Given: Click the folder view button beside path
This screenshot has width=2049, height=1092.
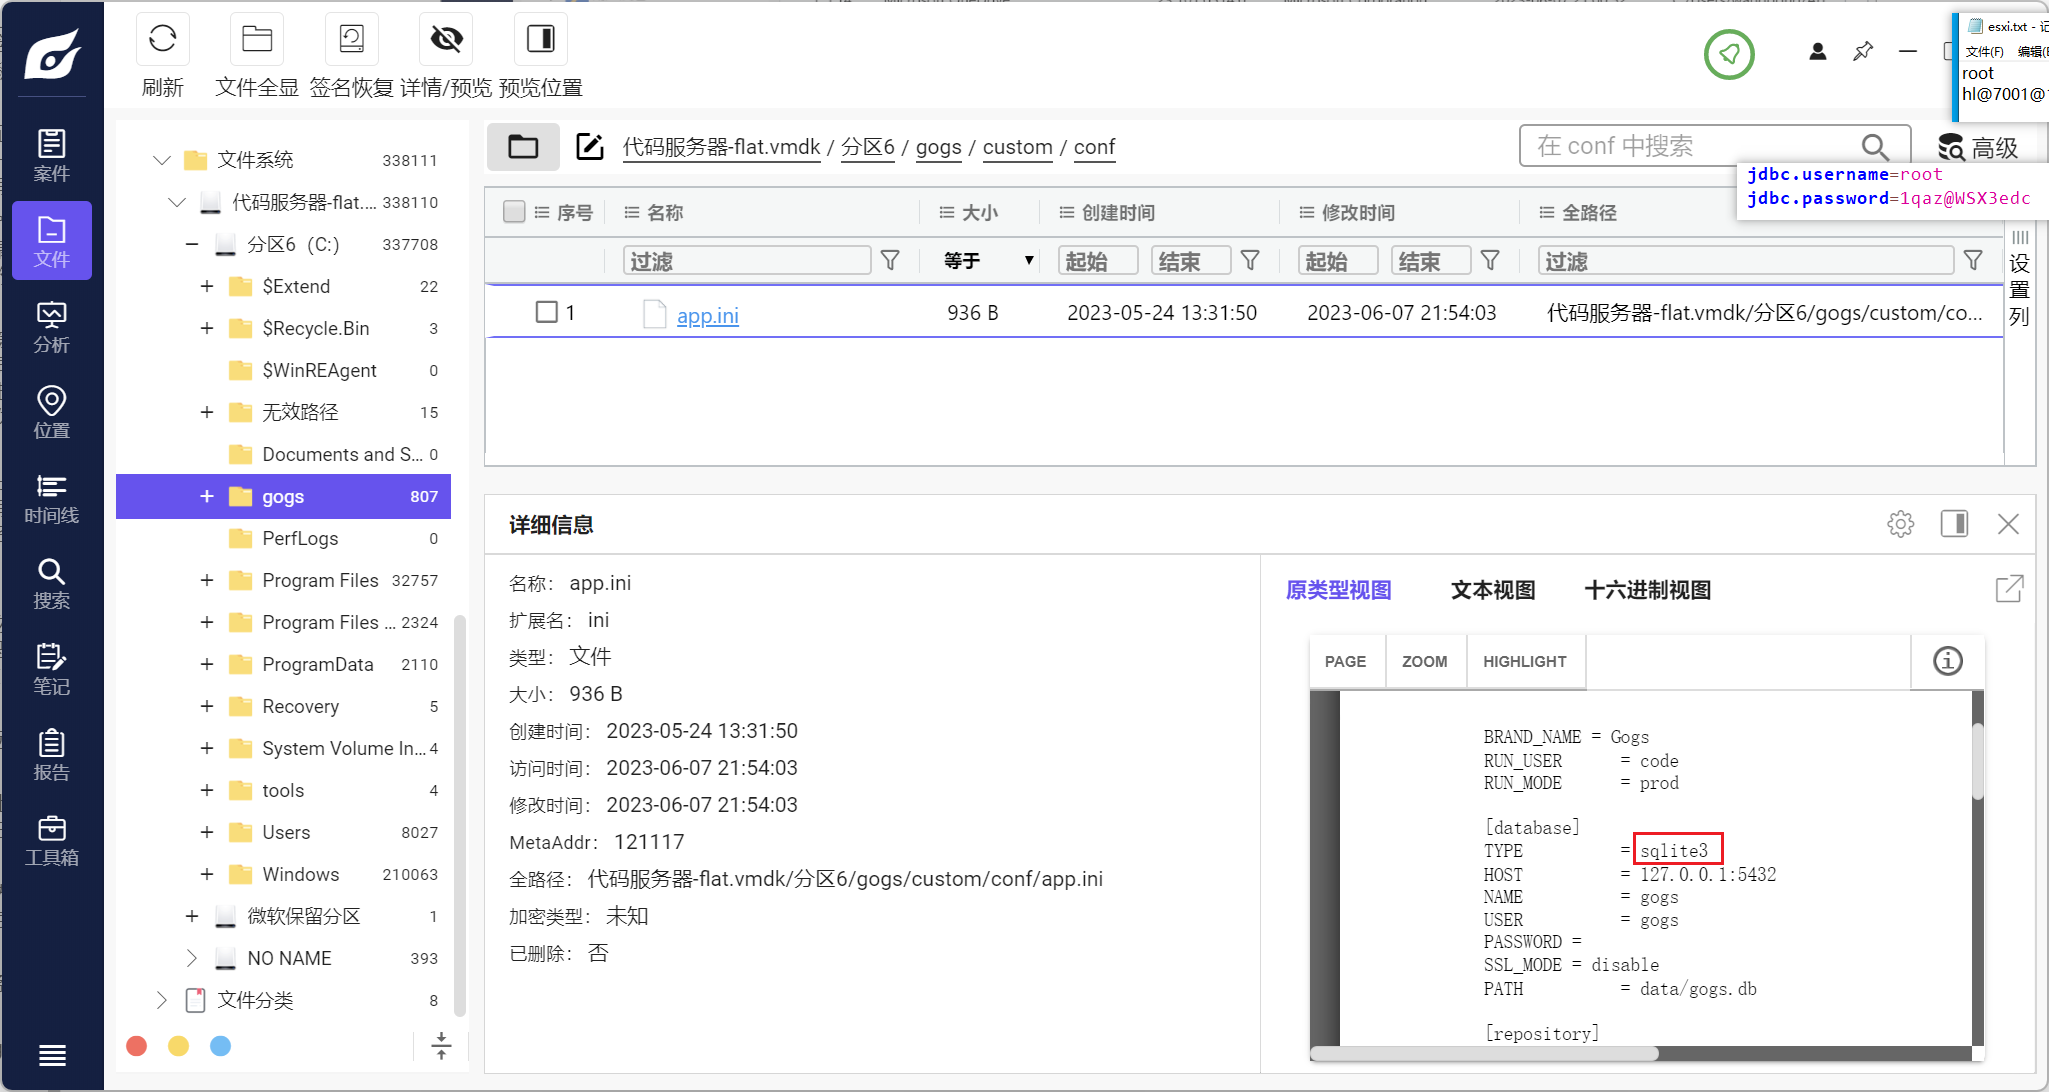Looking at the screenshot, I should point(523,147).
